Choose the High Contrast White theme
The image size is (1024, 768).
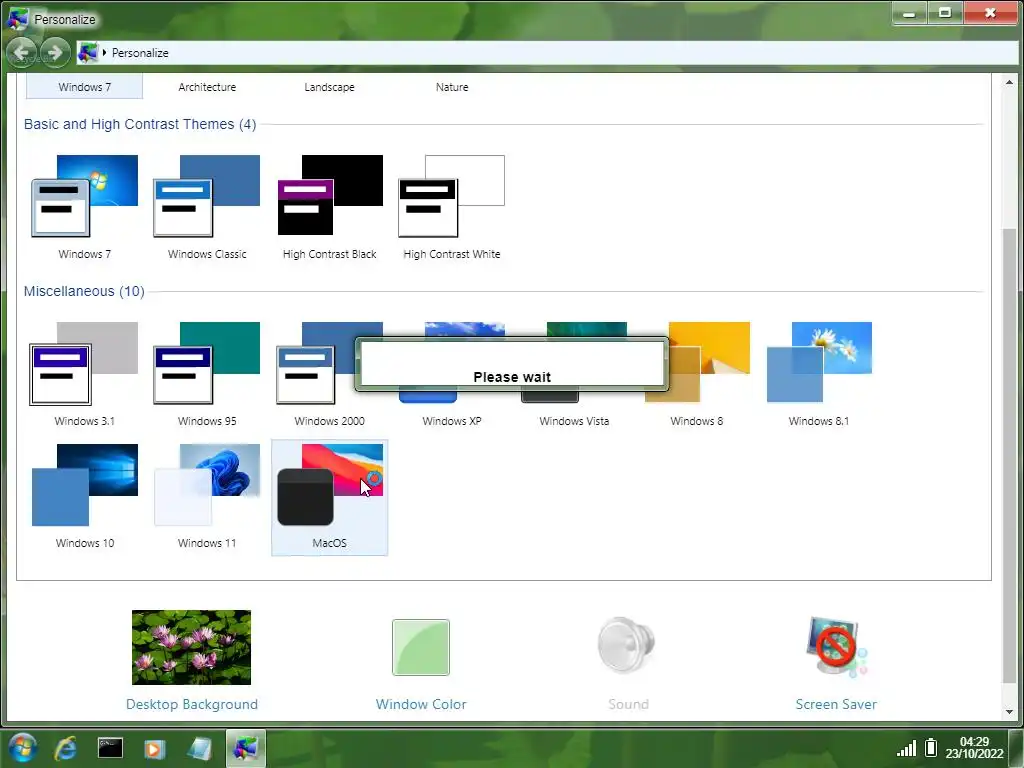pos(452,196)
